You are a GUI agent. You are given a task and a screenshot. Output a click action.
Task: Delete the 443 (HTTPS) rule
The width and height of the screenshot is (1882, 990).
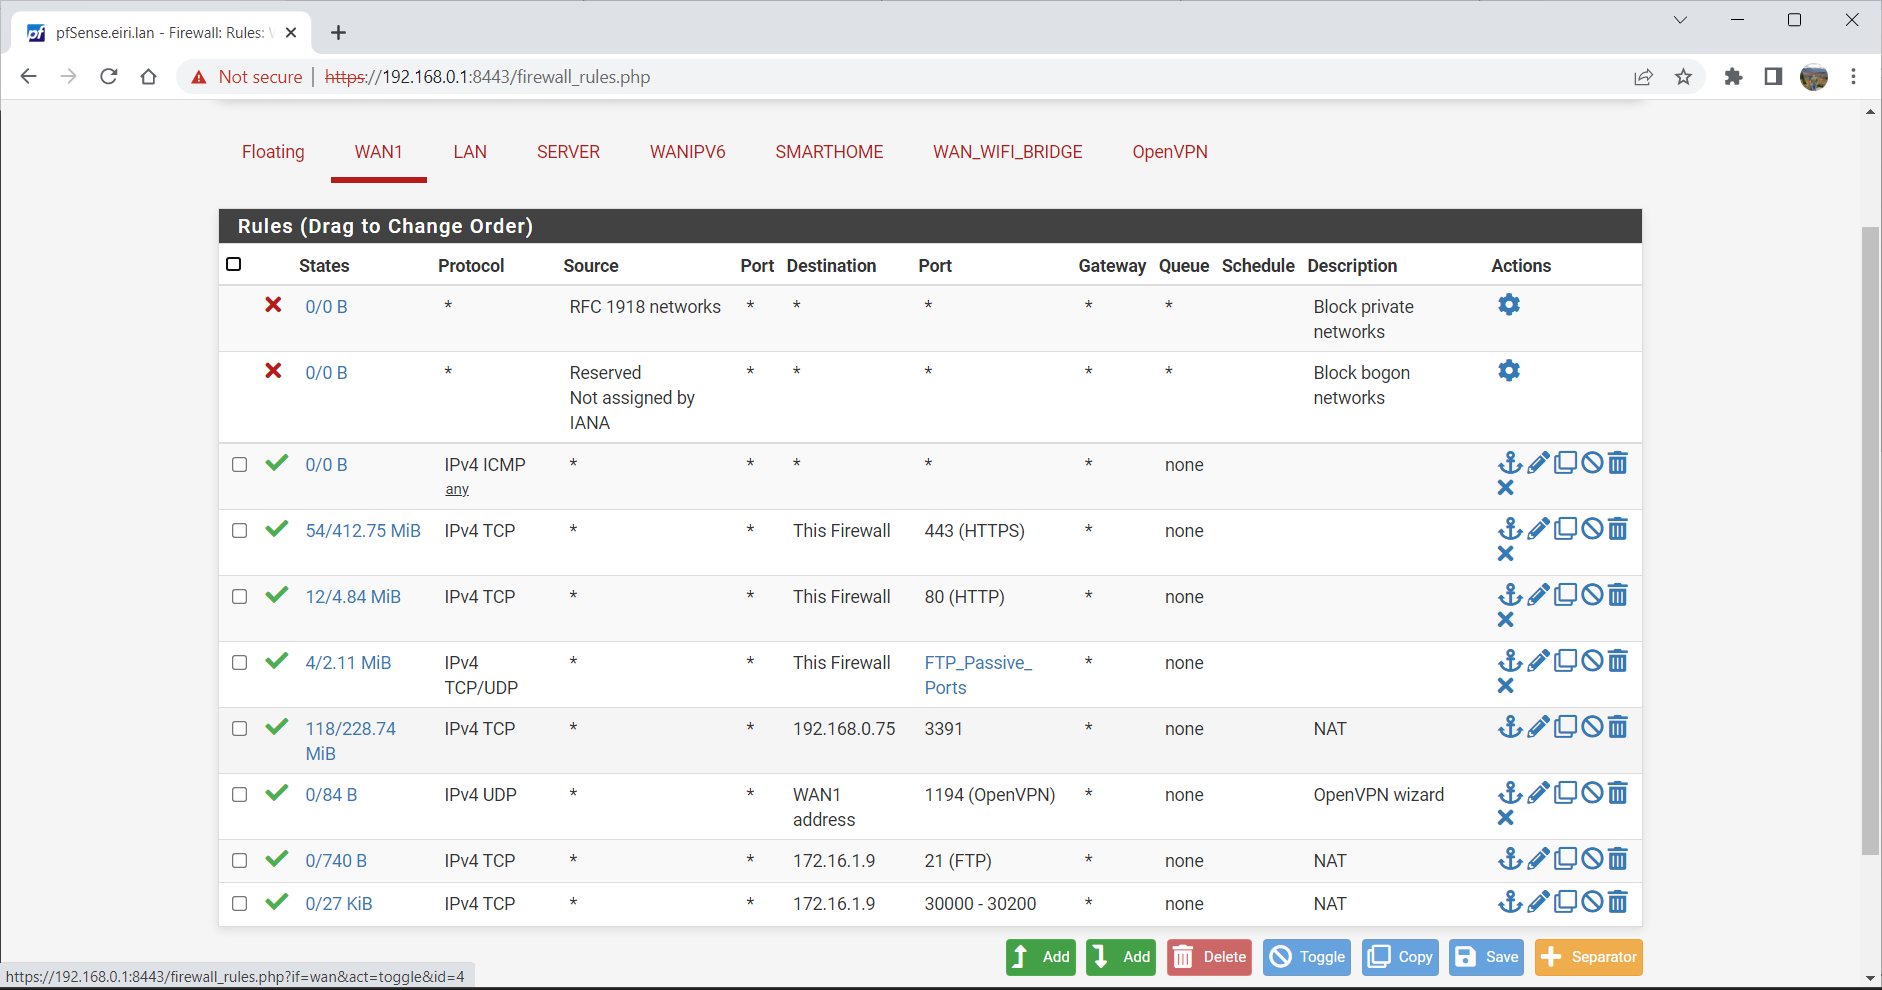tap(1618, 528)
